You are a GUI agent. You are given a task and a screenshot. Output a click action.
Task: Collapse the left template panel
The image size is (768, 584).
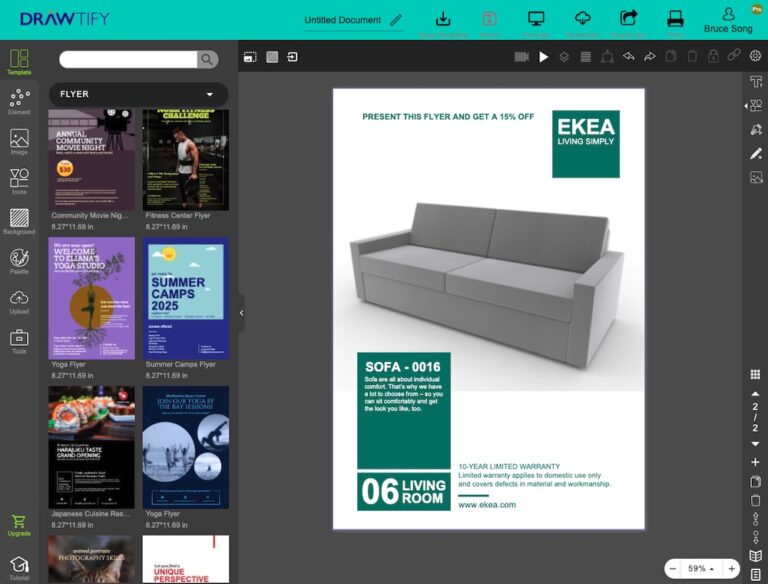click(241, 313)
